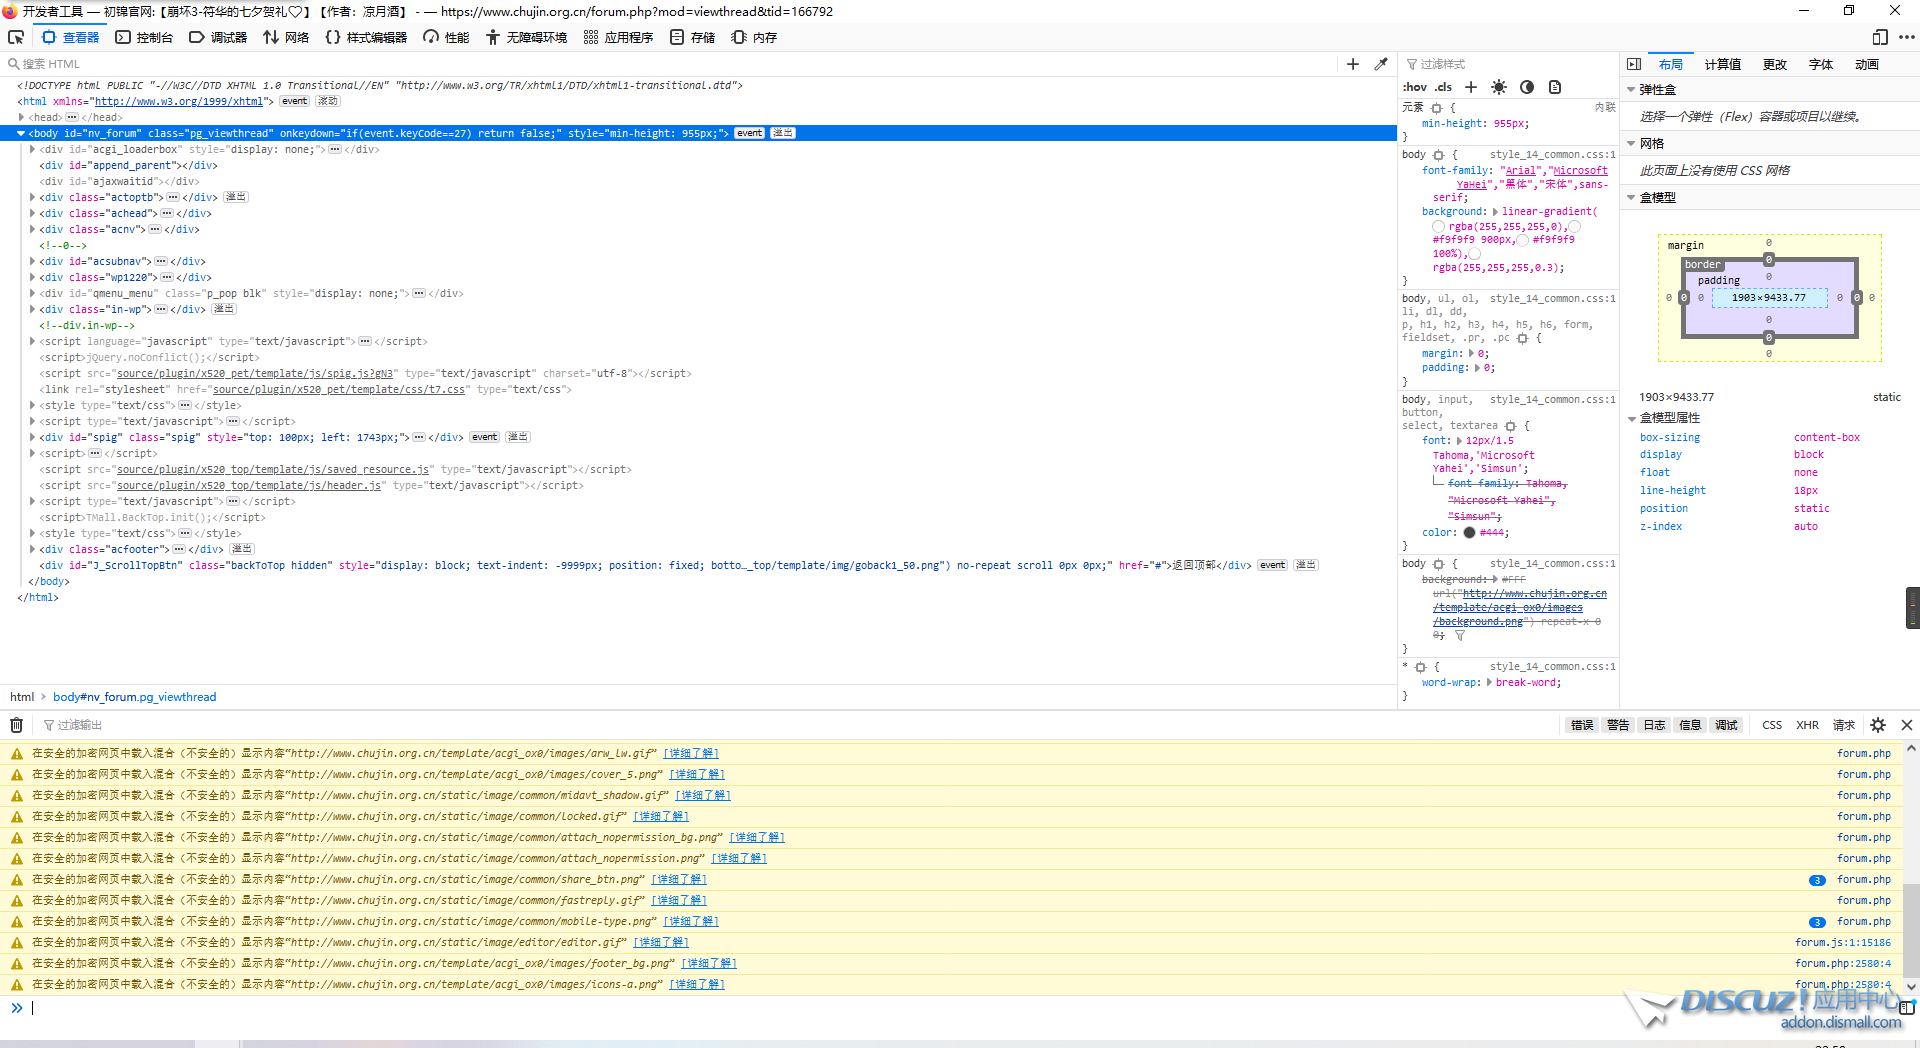Toggle 调试 debug filter in console
Viewport: 1920px width, 1048px height.
1726,725
